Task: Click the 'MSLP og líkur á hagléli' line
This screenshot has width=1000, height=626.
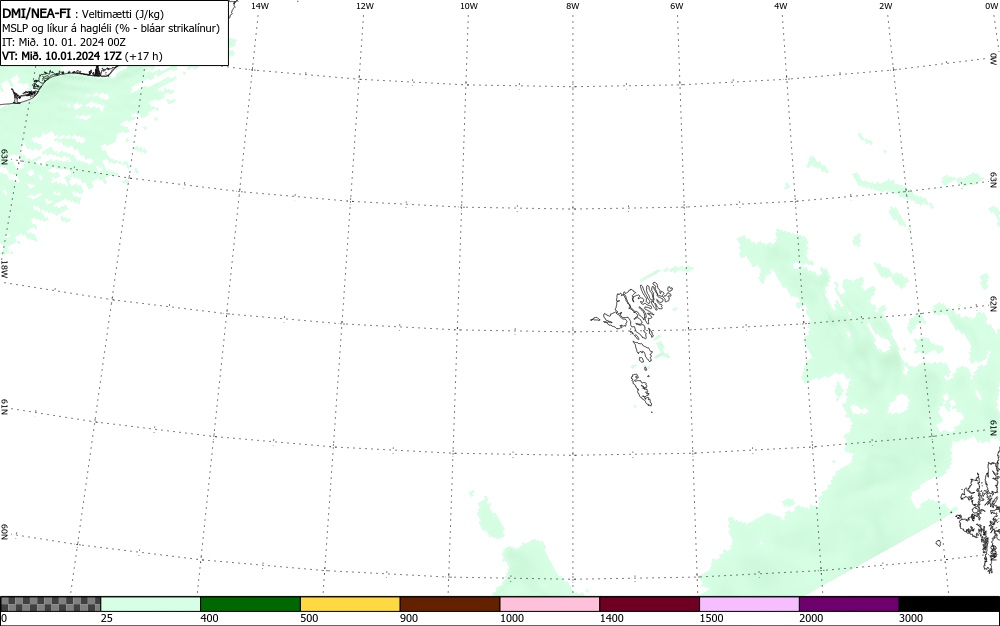Action: coord(111,28)
